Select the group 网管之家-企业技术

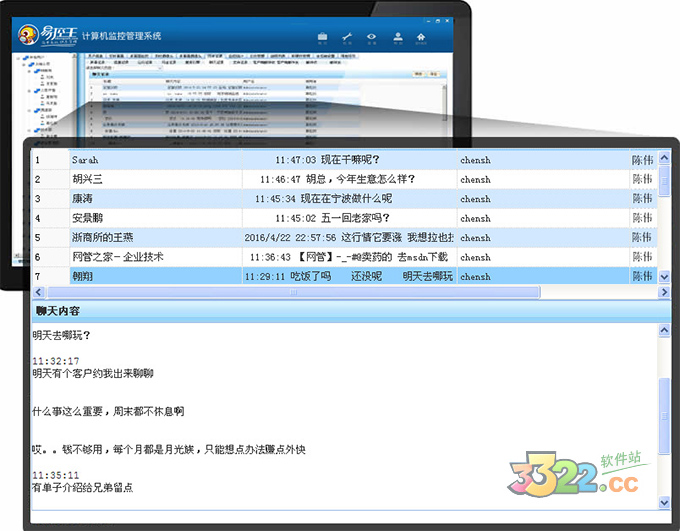point(118,257)
